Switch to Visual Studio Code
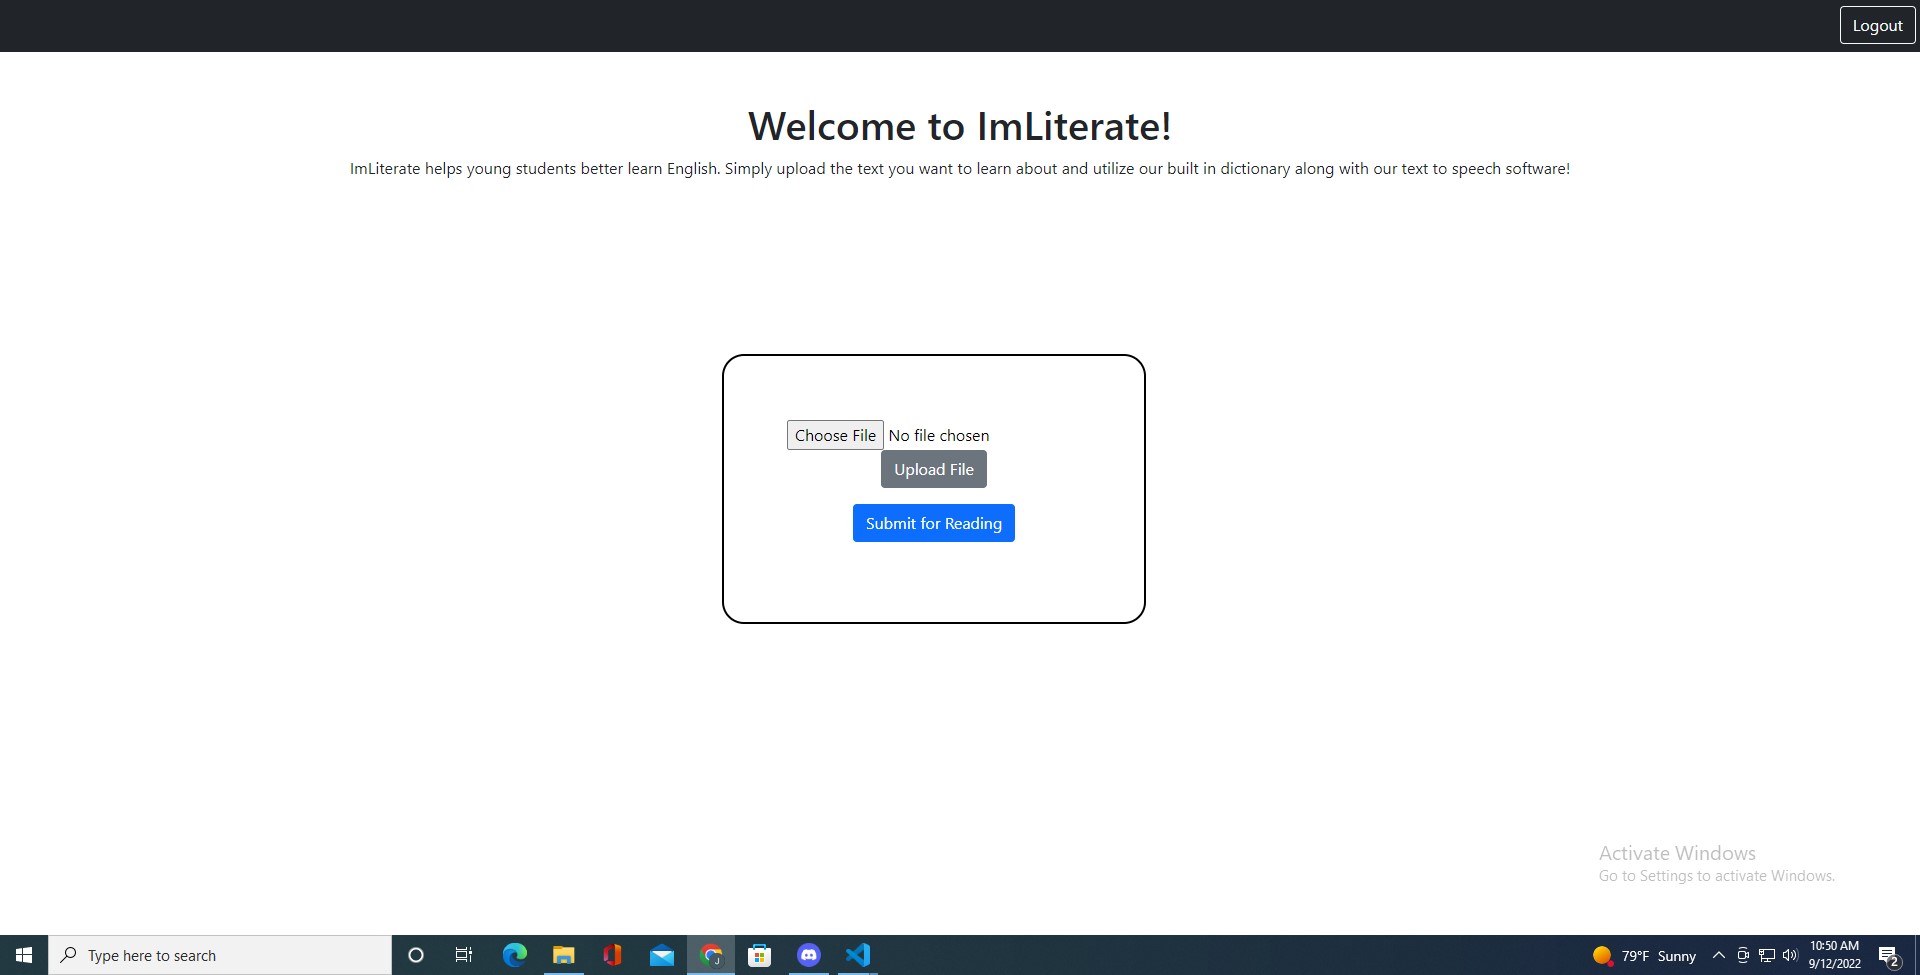 tap(858, 955)
